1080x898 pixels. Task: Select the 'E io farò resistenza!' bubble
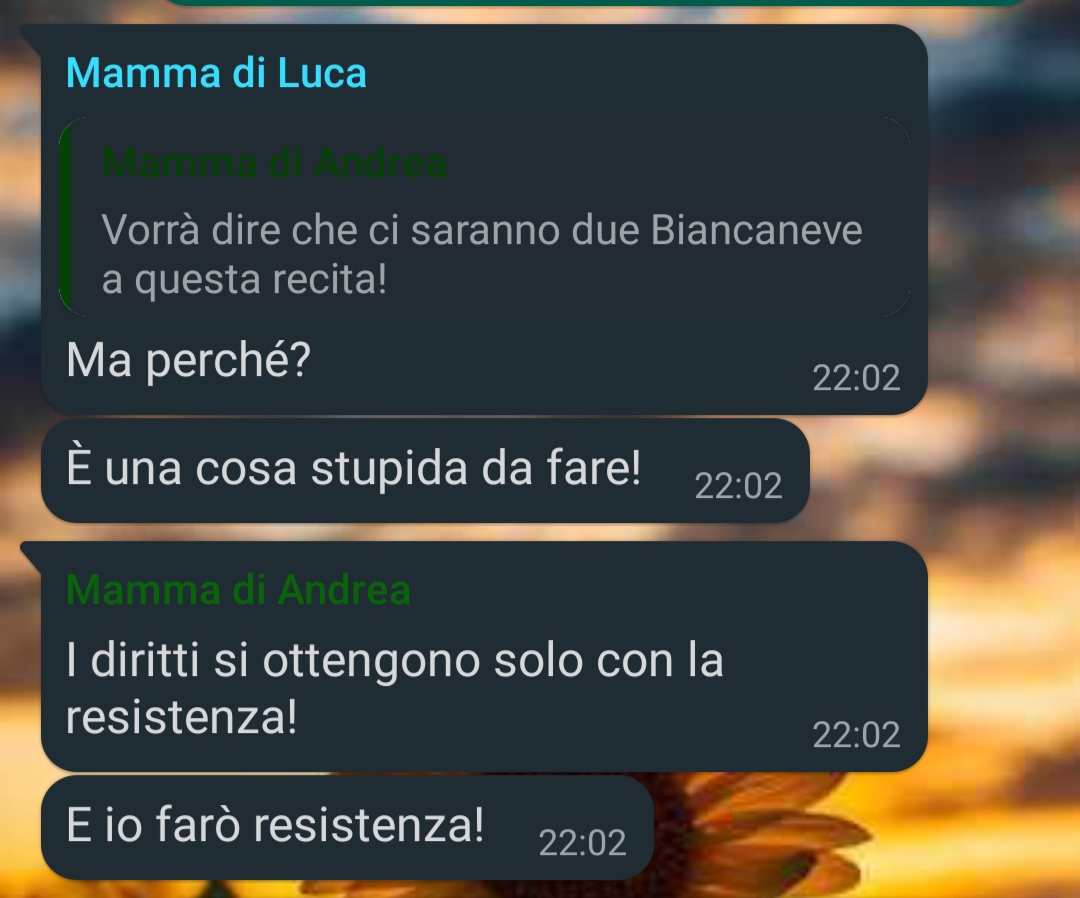347,827
